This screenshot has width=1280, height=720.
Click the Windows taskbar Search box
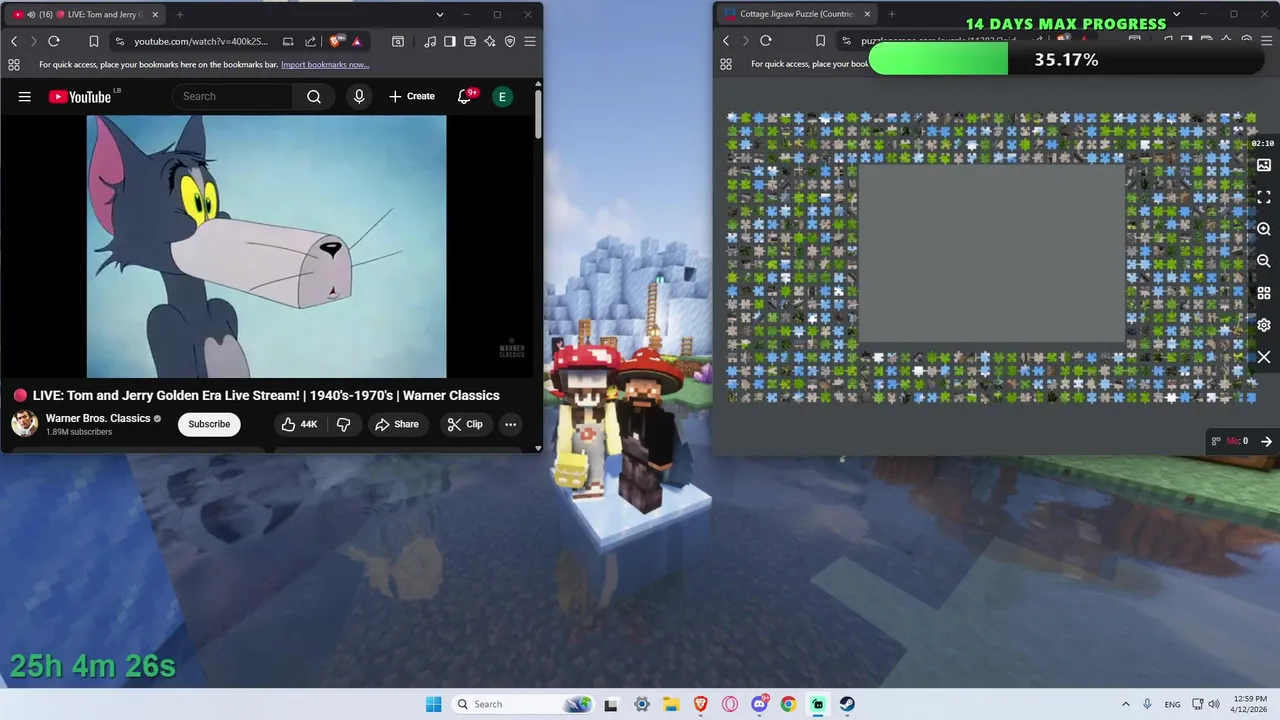click(522, 704)
